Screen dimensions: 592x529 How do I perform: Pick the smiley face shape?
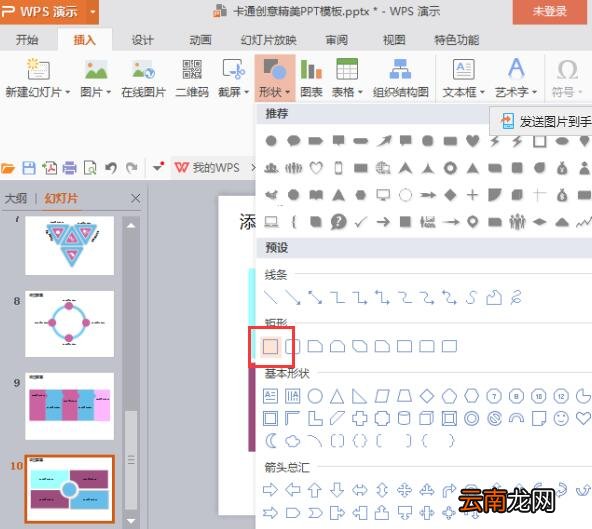[x=561, y=418]
